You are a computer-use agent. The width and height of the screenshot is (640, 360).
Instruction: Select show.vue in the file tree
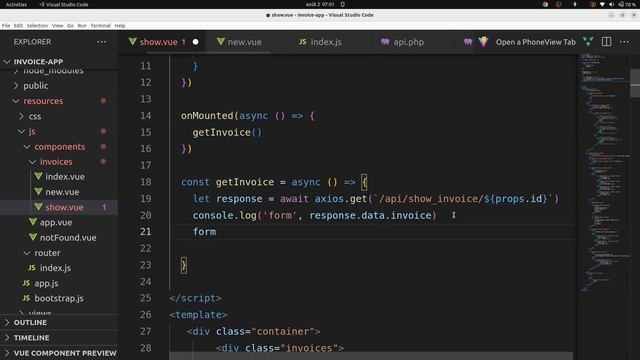[x=64, y=207]
